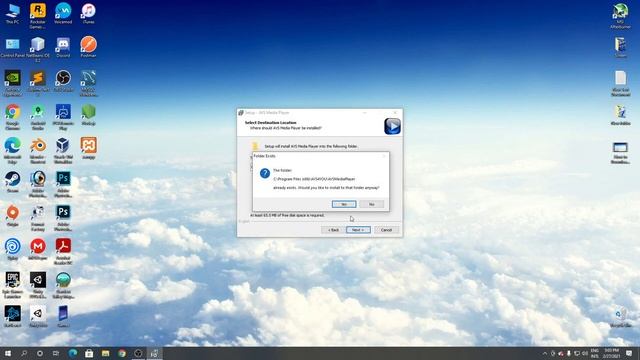Open the notification center icon
640x360 pixels.
click(629, 353)
